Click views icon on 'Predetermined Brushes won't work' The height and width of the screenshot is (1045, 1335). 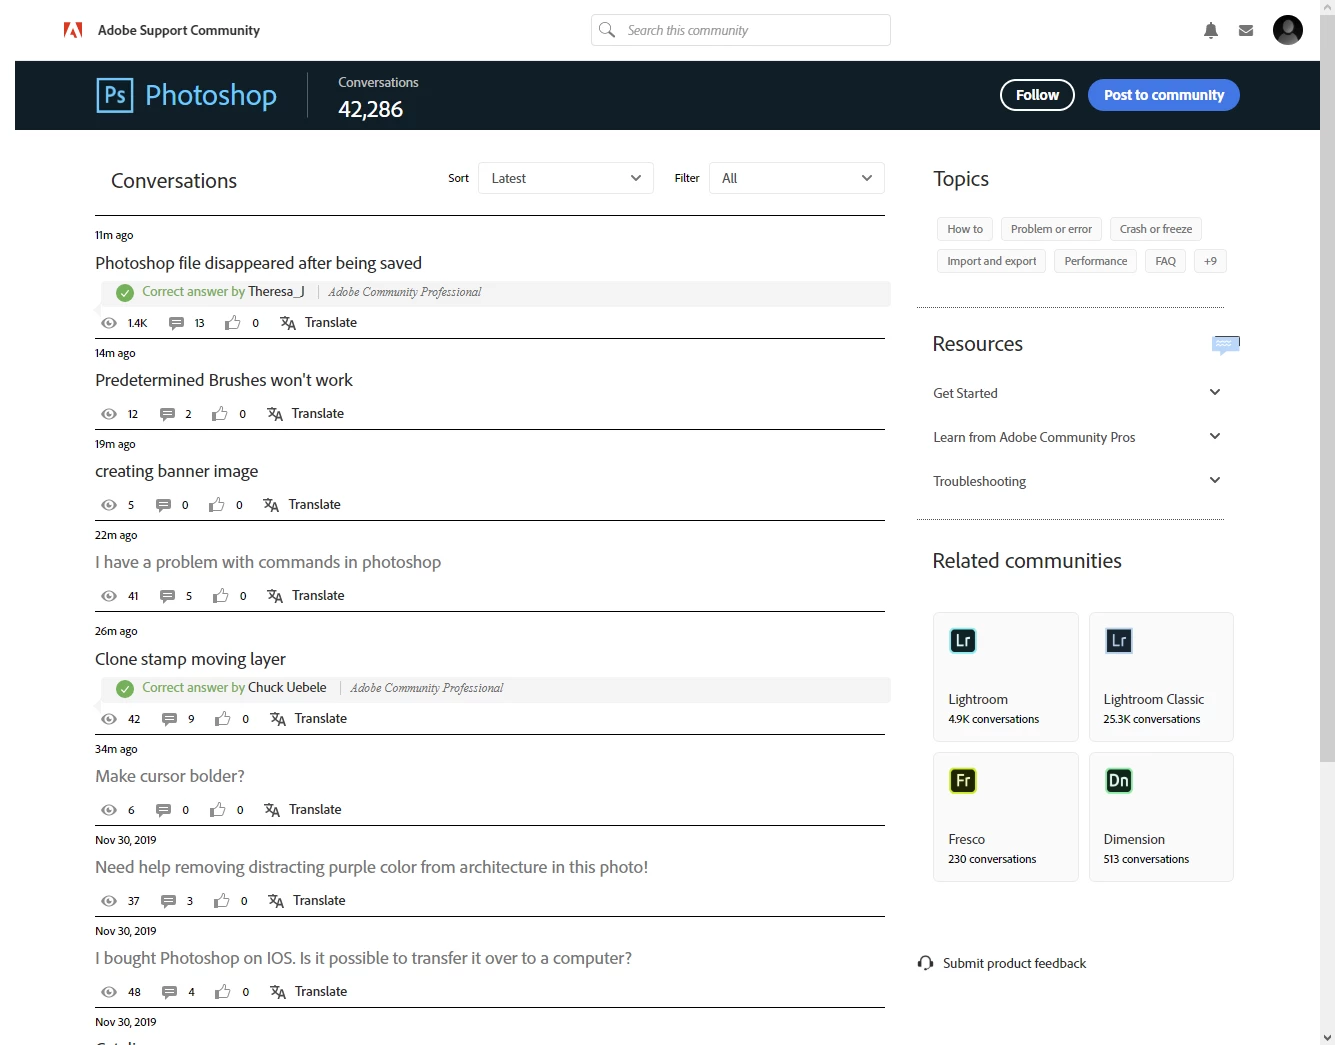(109, 414)
